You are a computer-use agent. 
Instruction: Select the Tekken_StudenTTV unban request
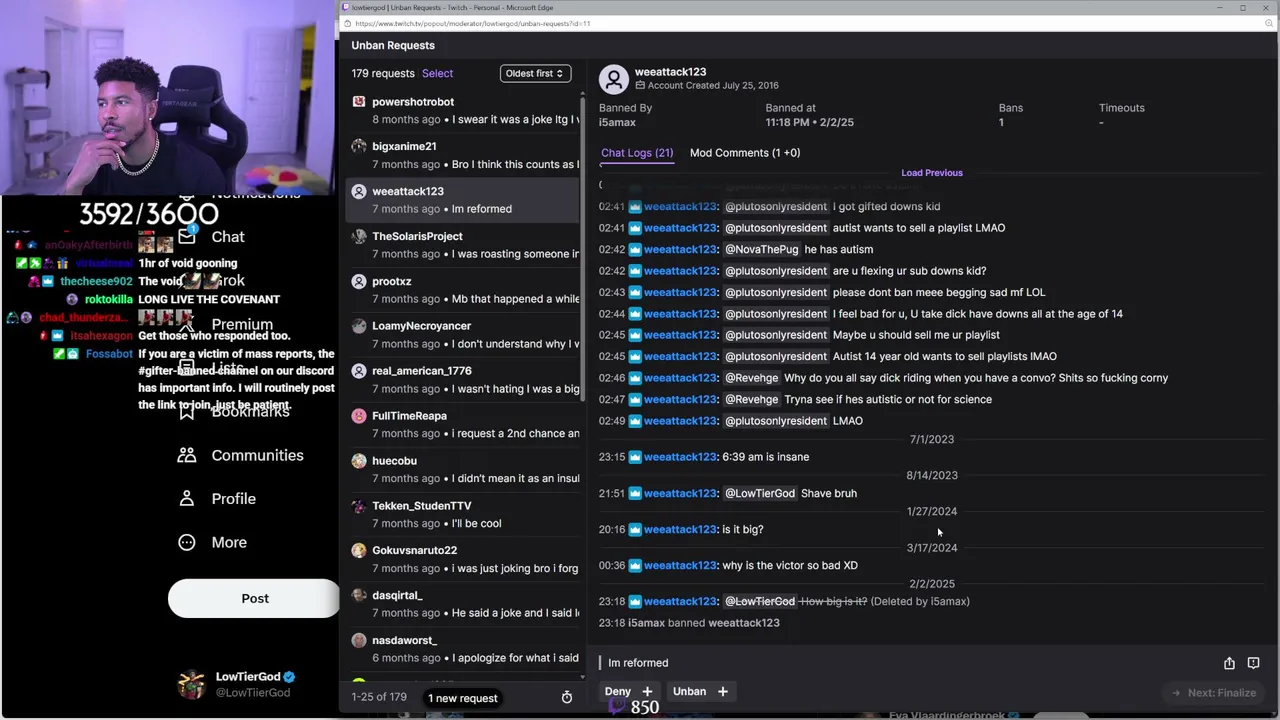point(463,514)
